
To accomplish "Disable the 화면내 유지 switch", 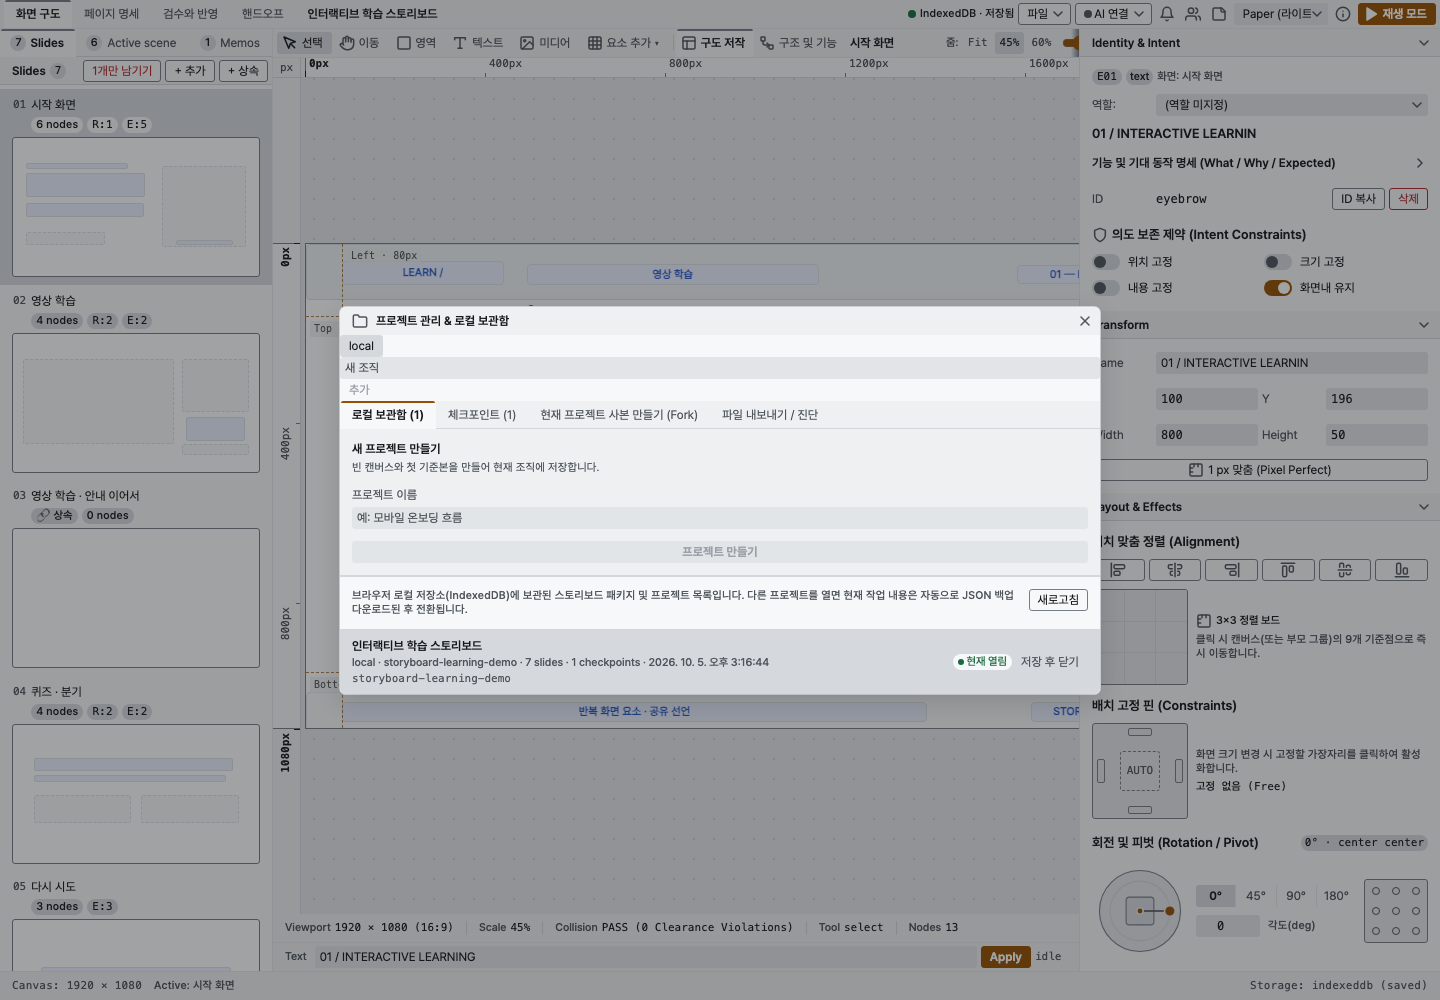I will (1278, 288).
